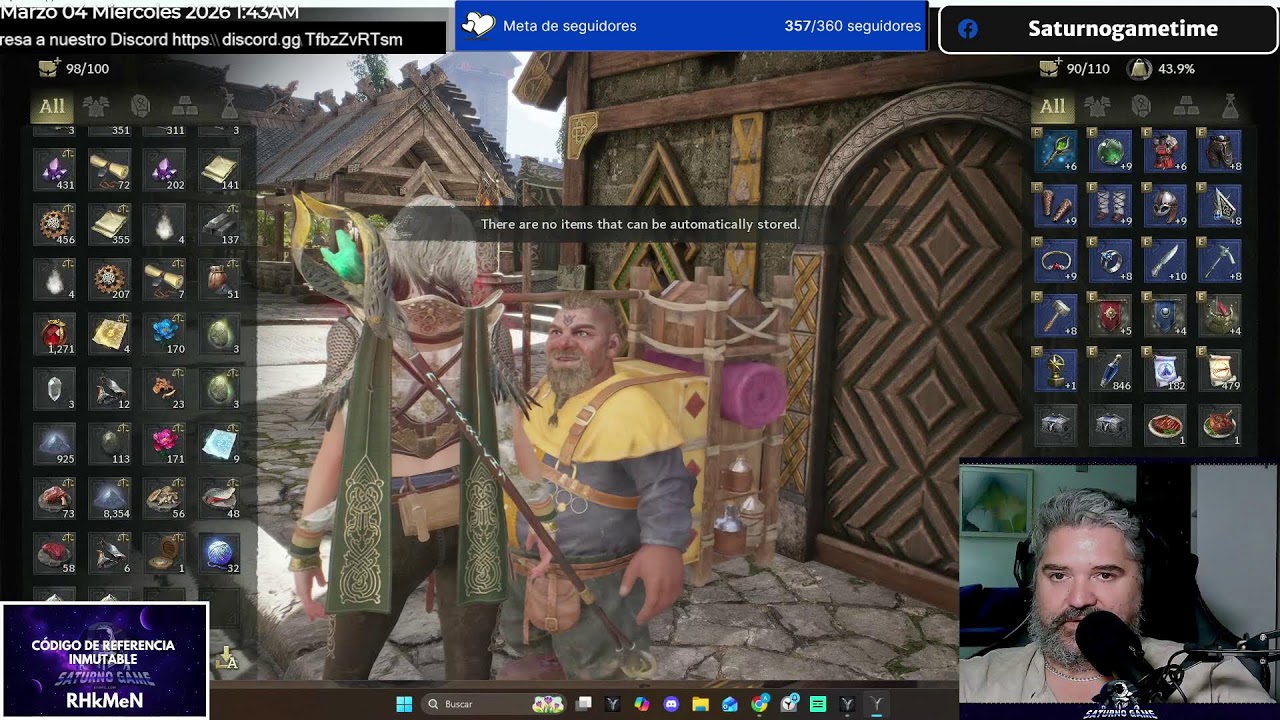This screenshot has width=1280, height=720.
Task: Select the blue yarn ball stack of 32
Action: coord(219,553)
